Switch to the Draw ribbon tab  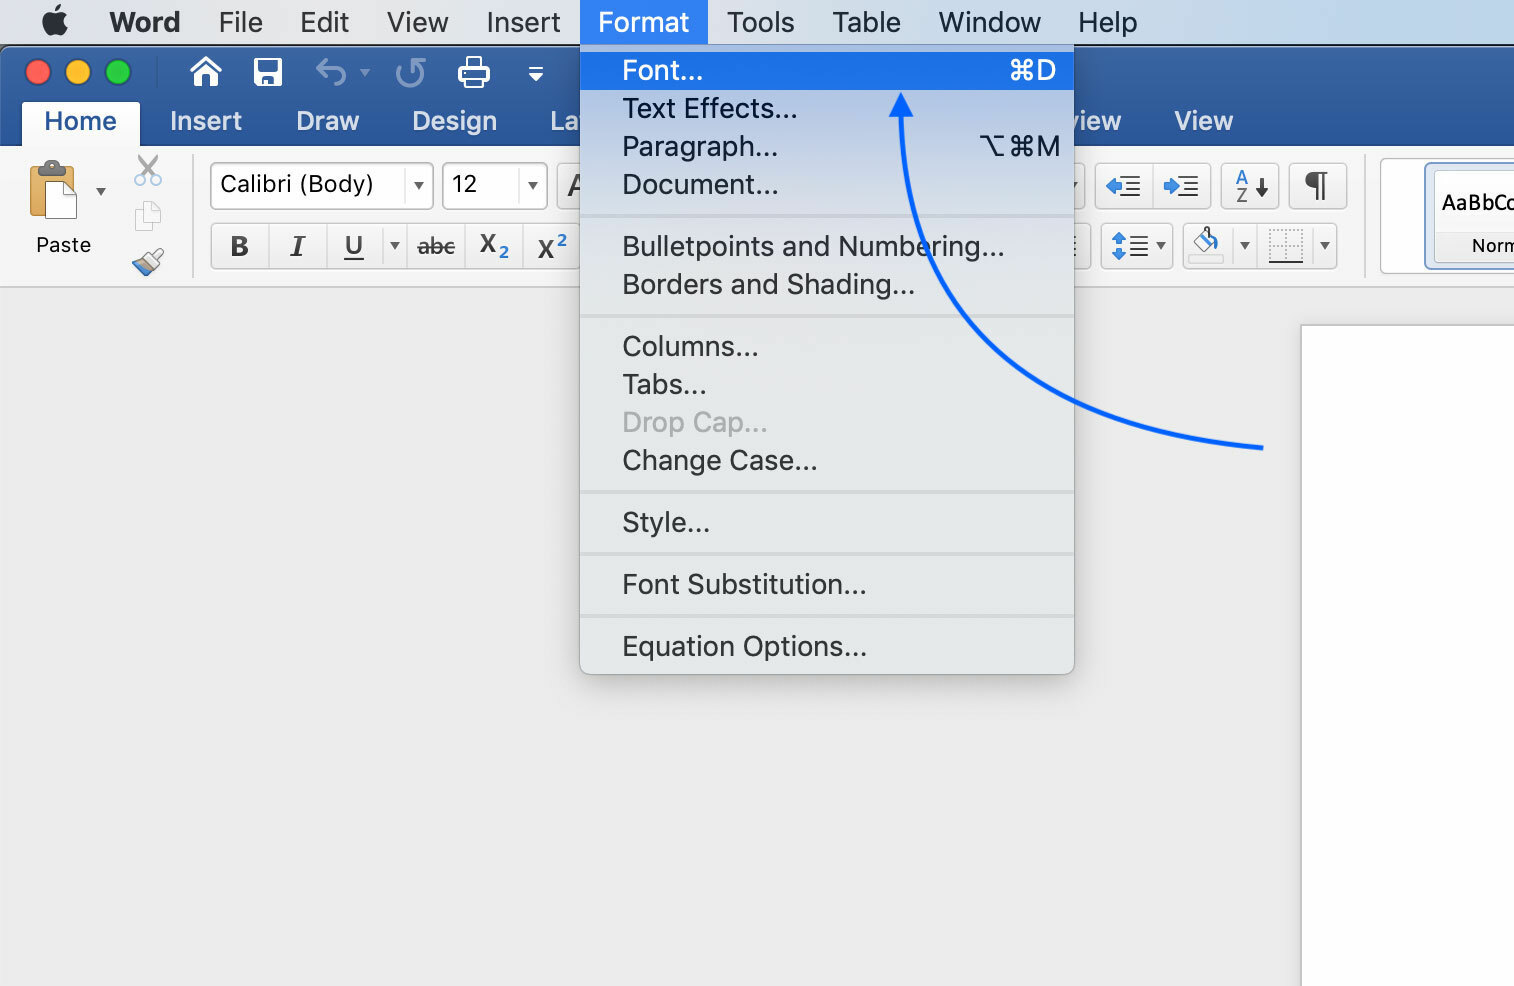[327, 121]
